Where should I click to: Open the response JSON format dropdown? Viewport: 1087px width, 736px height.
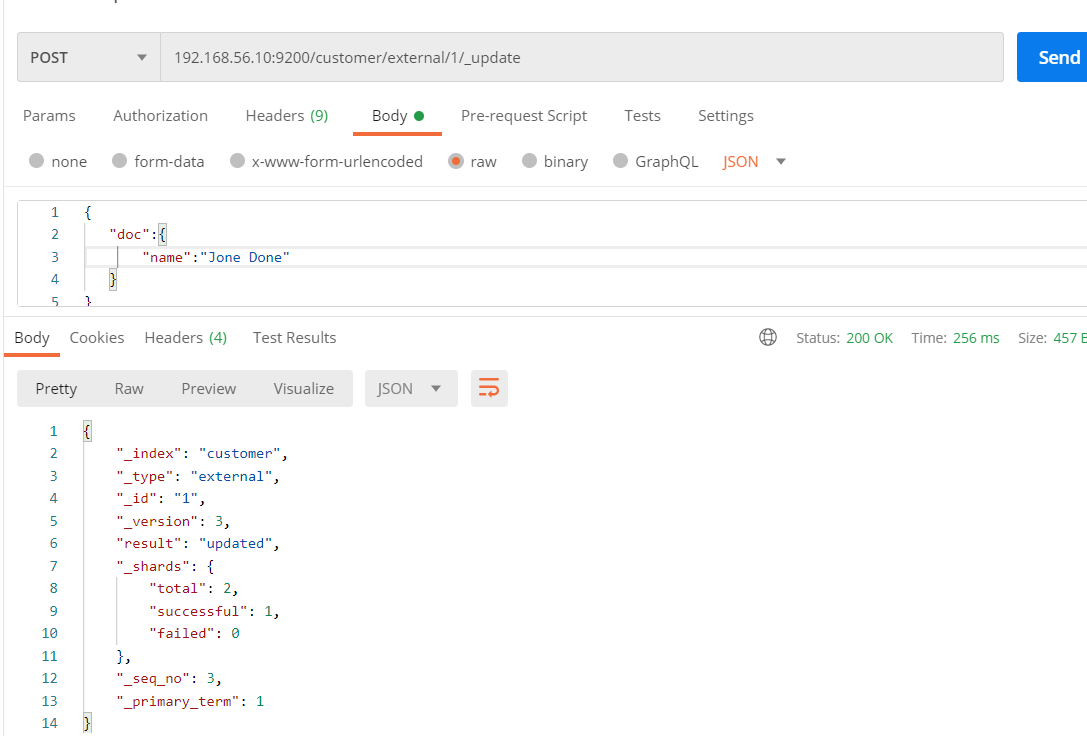pos(411,388)
